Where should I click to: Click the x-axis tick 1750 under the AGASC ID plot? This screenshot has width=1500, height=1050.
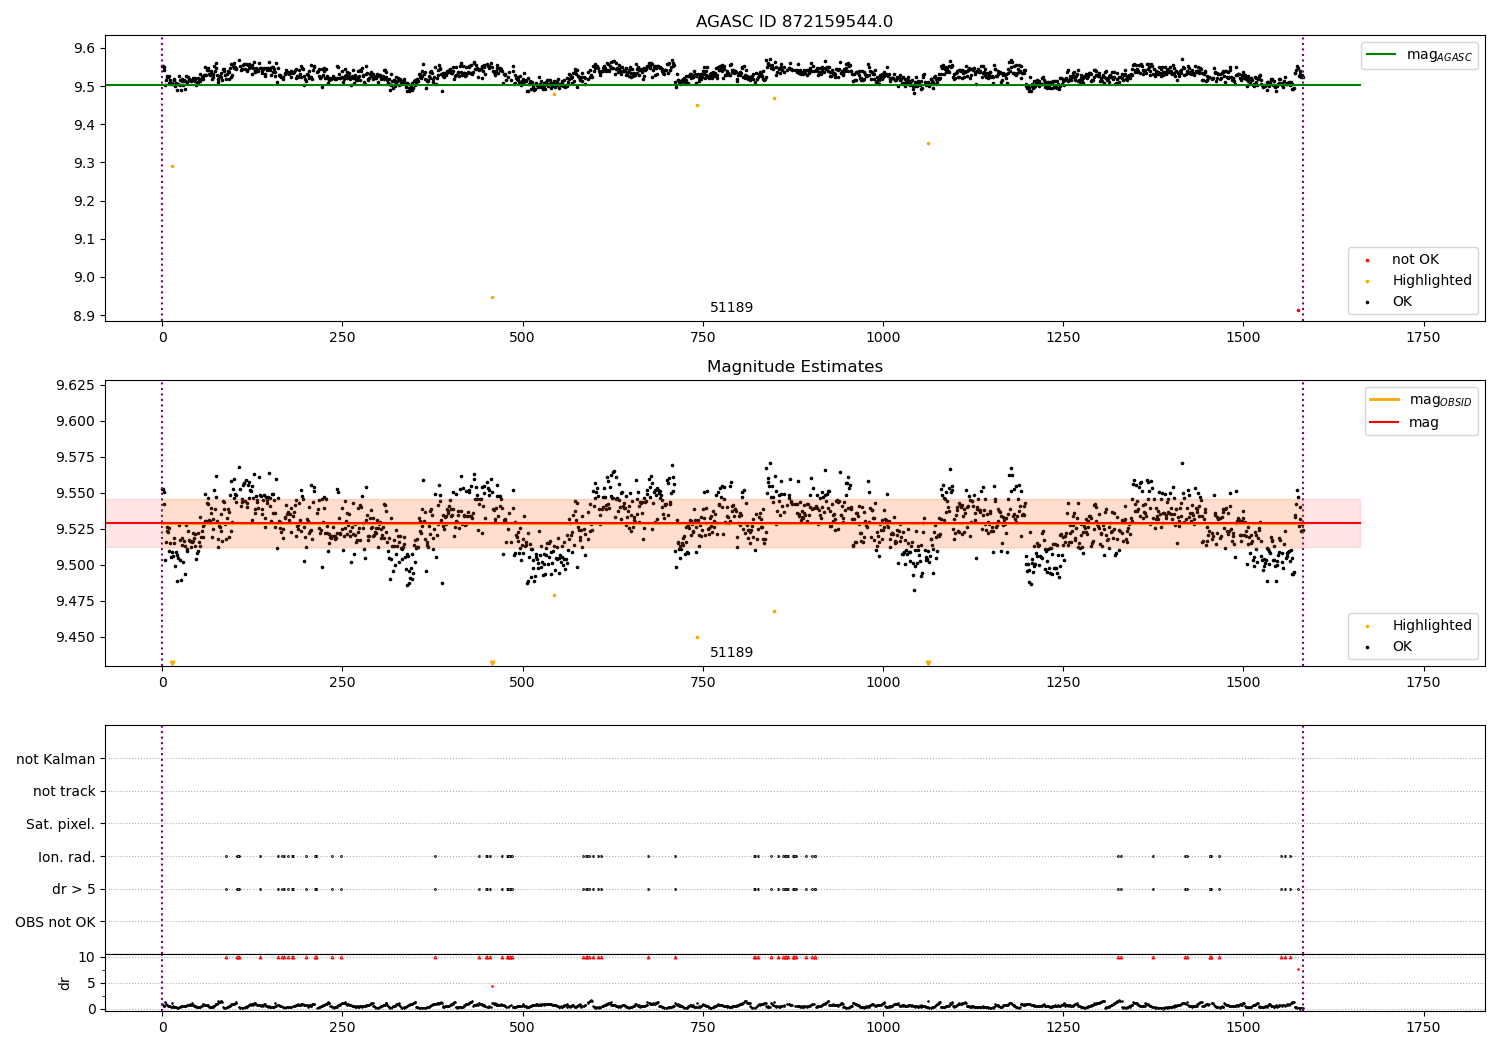[x=1423, y=338]
